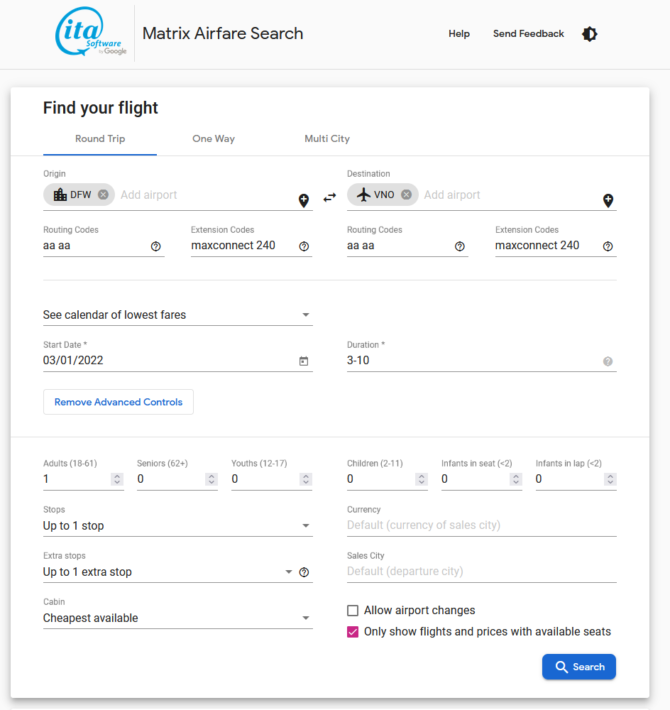This screenshot has height=710, width=670.
Task: Click the Start Date 03/01/2022 field
Action: tap(169, 360)
